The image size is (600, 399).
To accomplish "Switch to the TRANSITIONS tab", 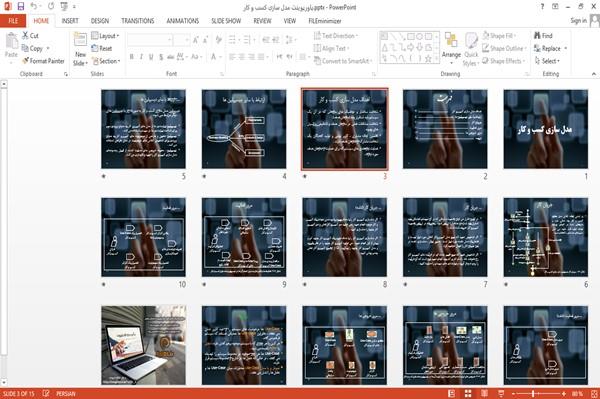I will coord(138,21).
